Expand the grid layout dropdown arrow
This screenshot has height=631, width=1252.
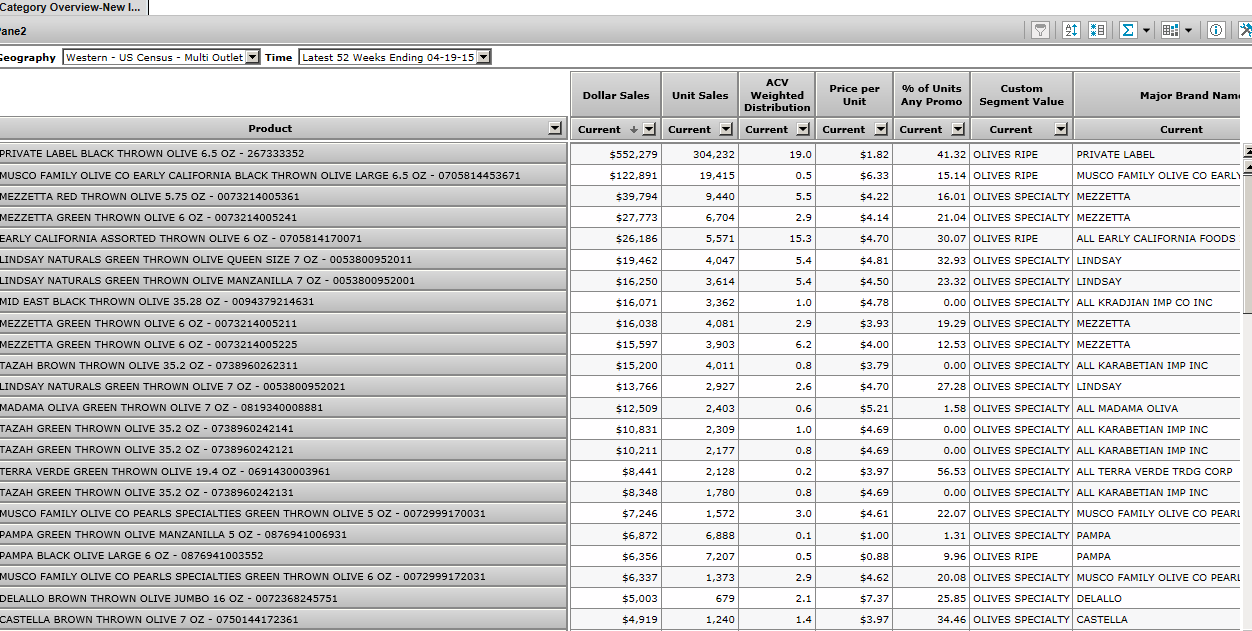(1188, 31)
